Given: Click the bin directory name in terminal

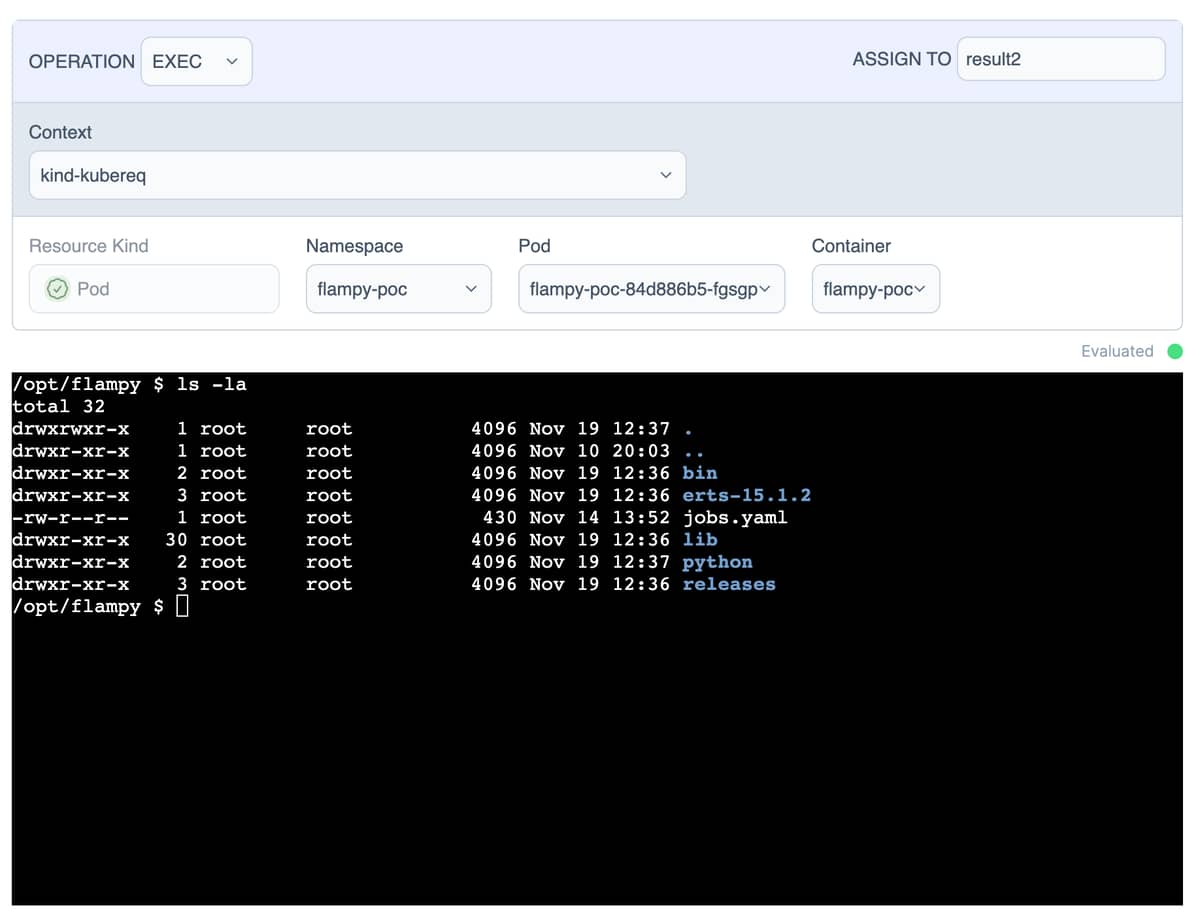Looking at the screenshot, I should (699, 473).
